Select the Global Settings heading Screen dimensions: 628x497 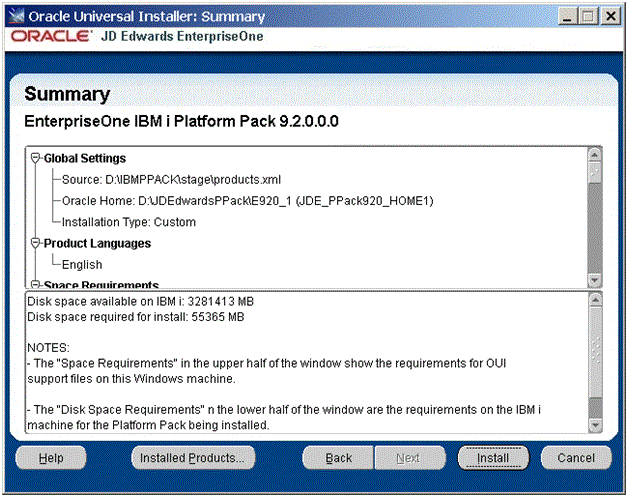85,158
